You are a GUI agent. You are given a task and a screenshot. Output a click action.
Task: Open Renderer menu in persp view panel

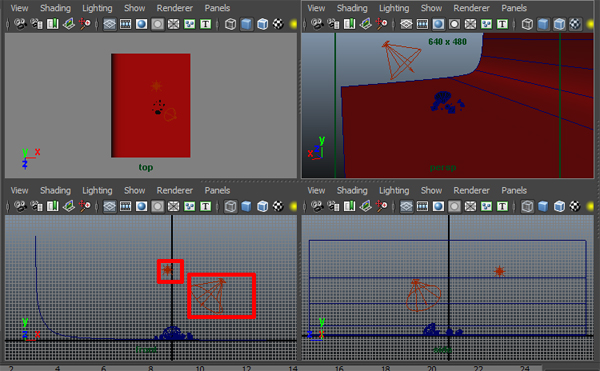[471, 8]
